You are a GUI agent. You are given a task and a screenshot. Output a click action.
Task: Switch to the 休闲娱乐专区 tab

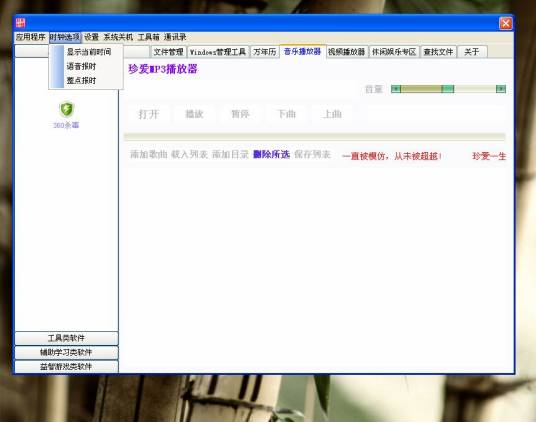(x=394, y=52)
